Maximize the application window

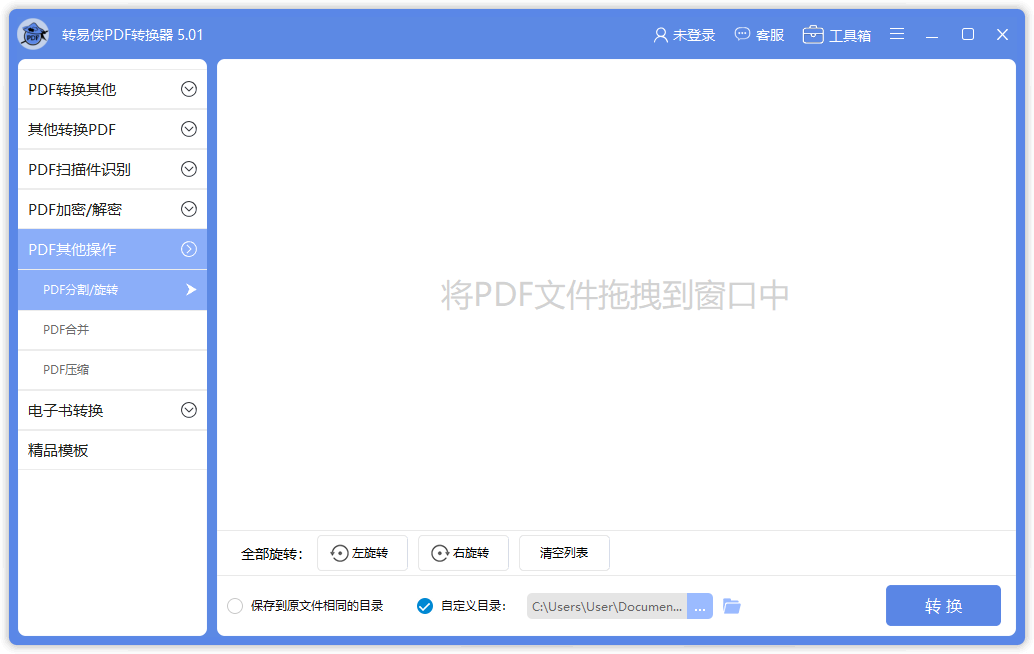967,34
